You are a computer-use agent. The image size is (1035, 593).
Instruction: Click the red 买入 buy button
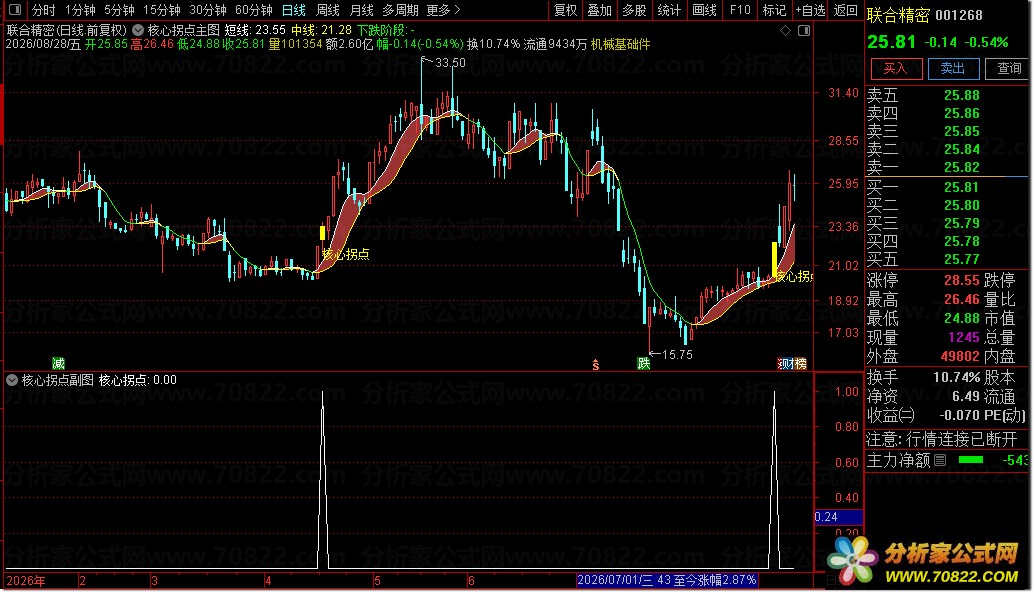[x=896, y=69]
